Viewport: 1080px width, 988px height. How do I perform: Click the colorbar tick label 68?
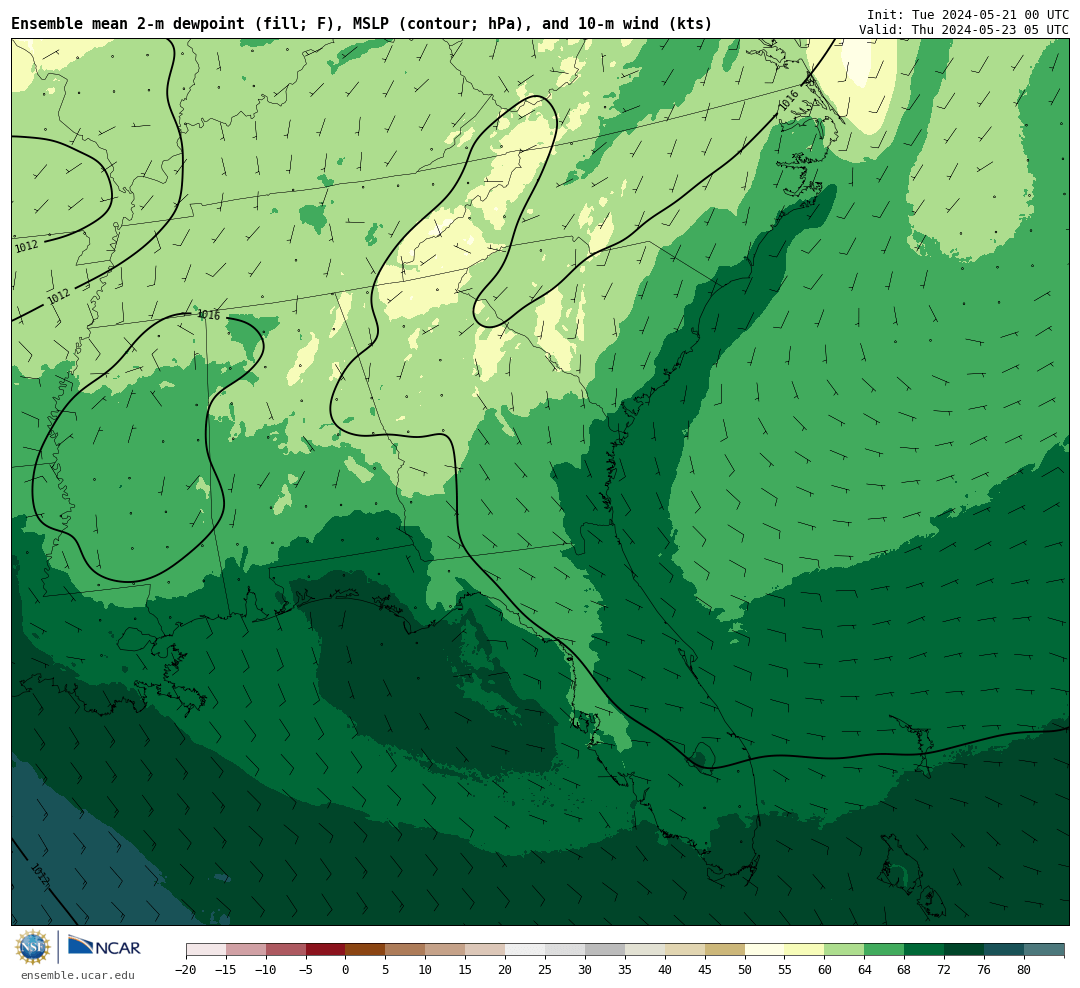click(x=905, y=970)
